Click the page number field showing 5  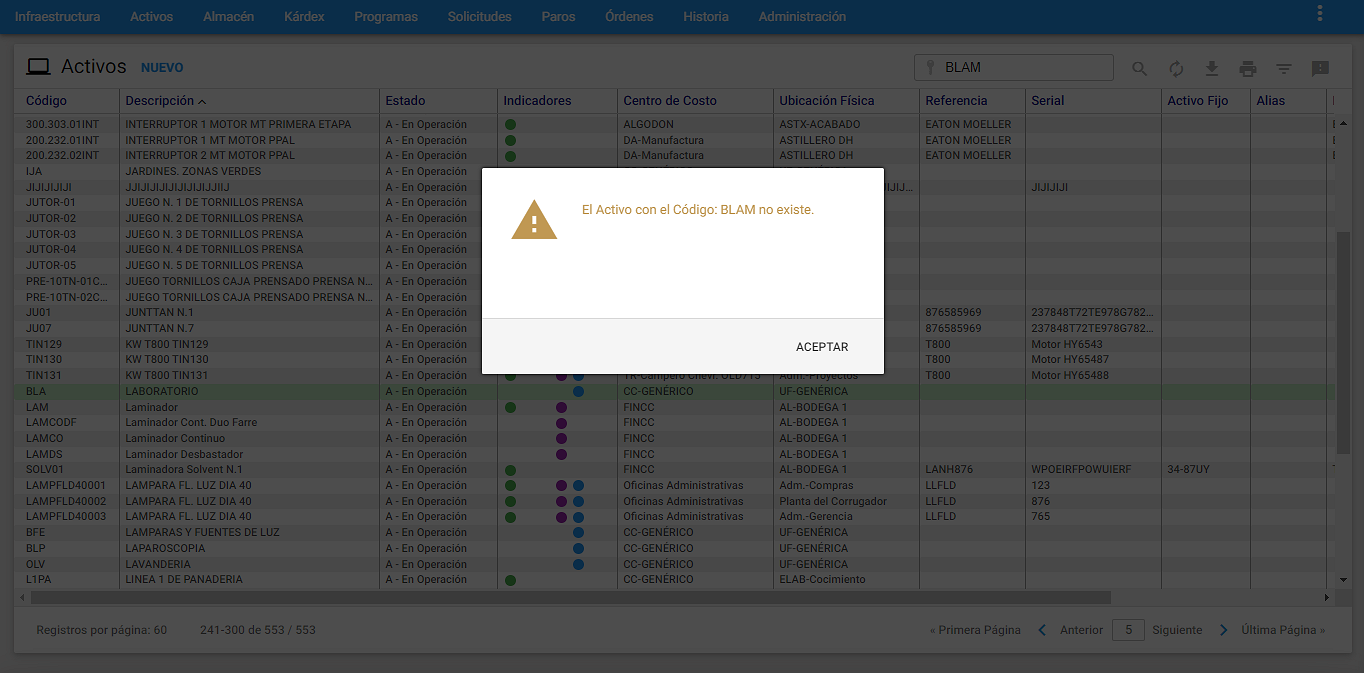tap(1129, 630)
